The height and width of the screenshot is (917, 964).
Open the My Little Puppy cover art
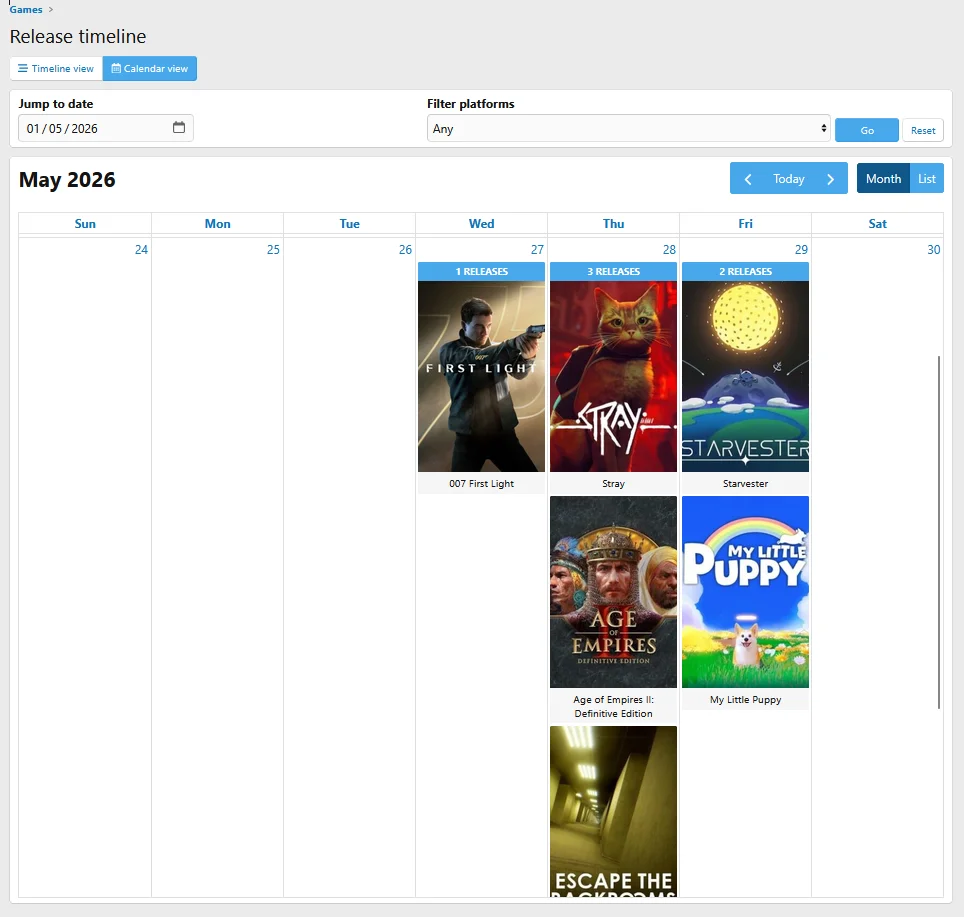pos(745,592)
